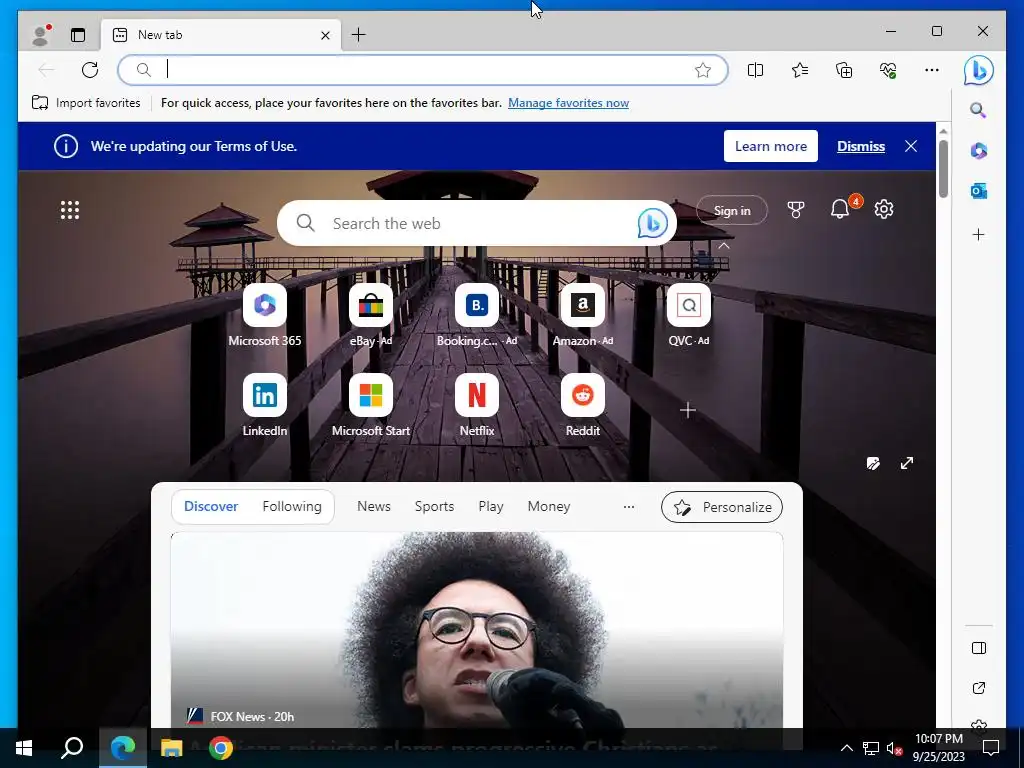Open Settings and more ellipsis menu

[x=932, y=70]
